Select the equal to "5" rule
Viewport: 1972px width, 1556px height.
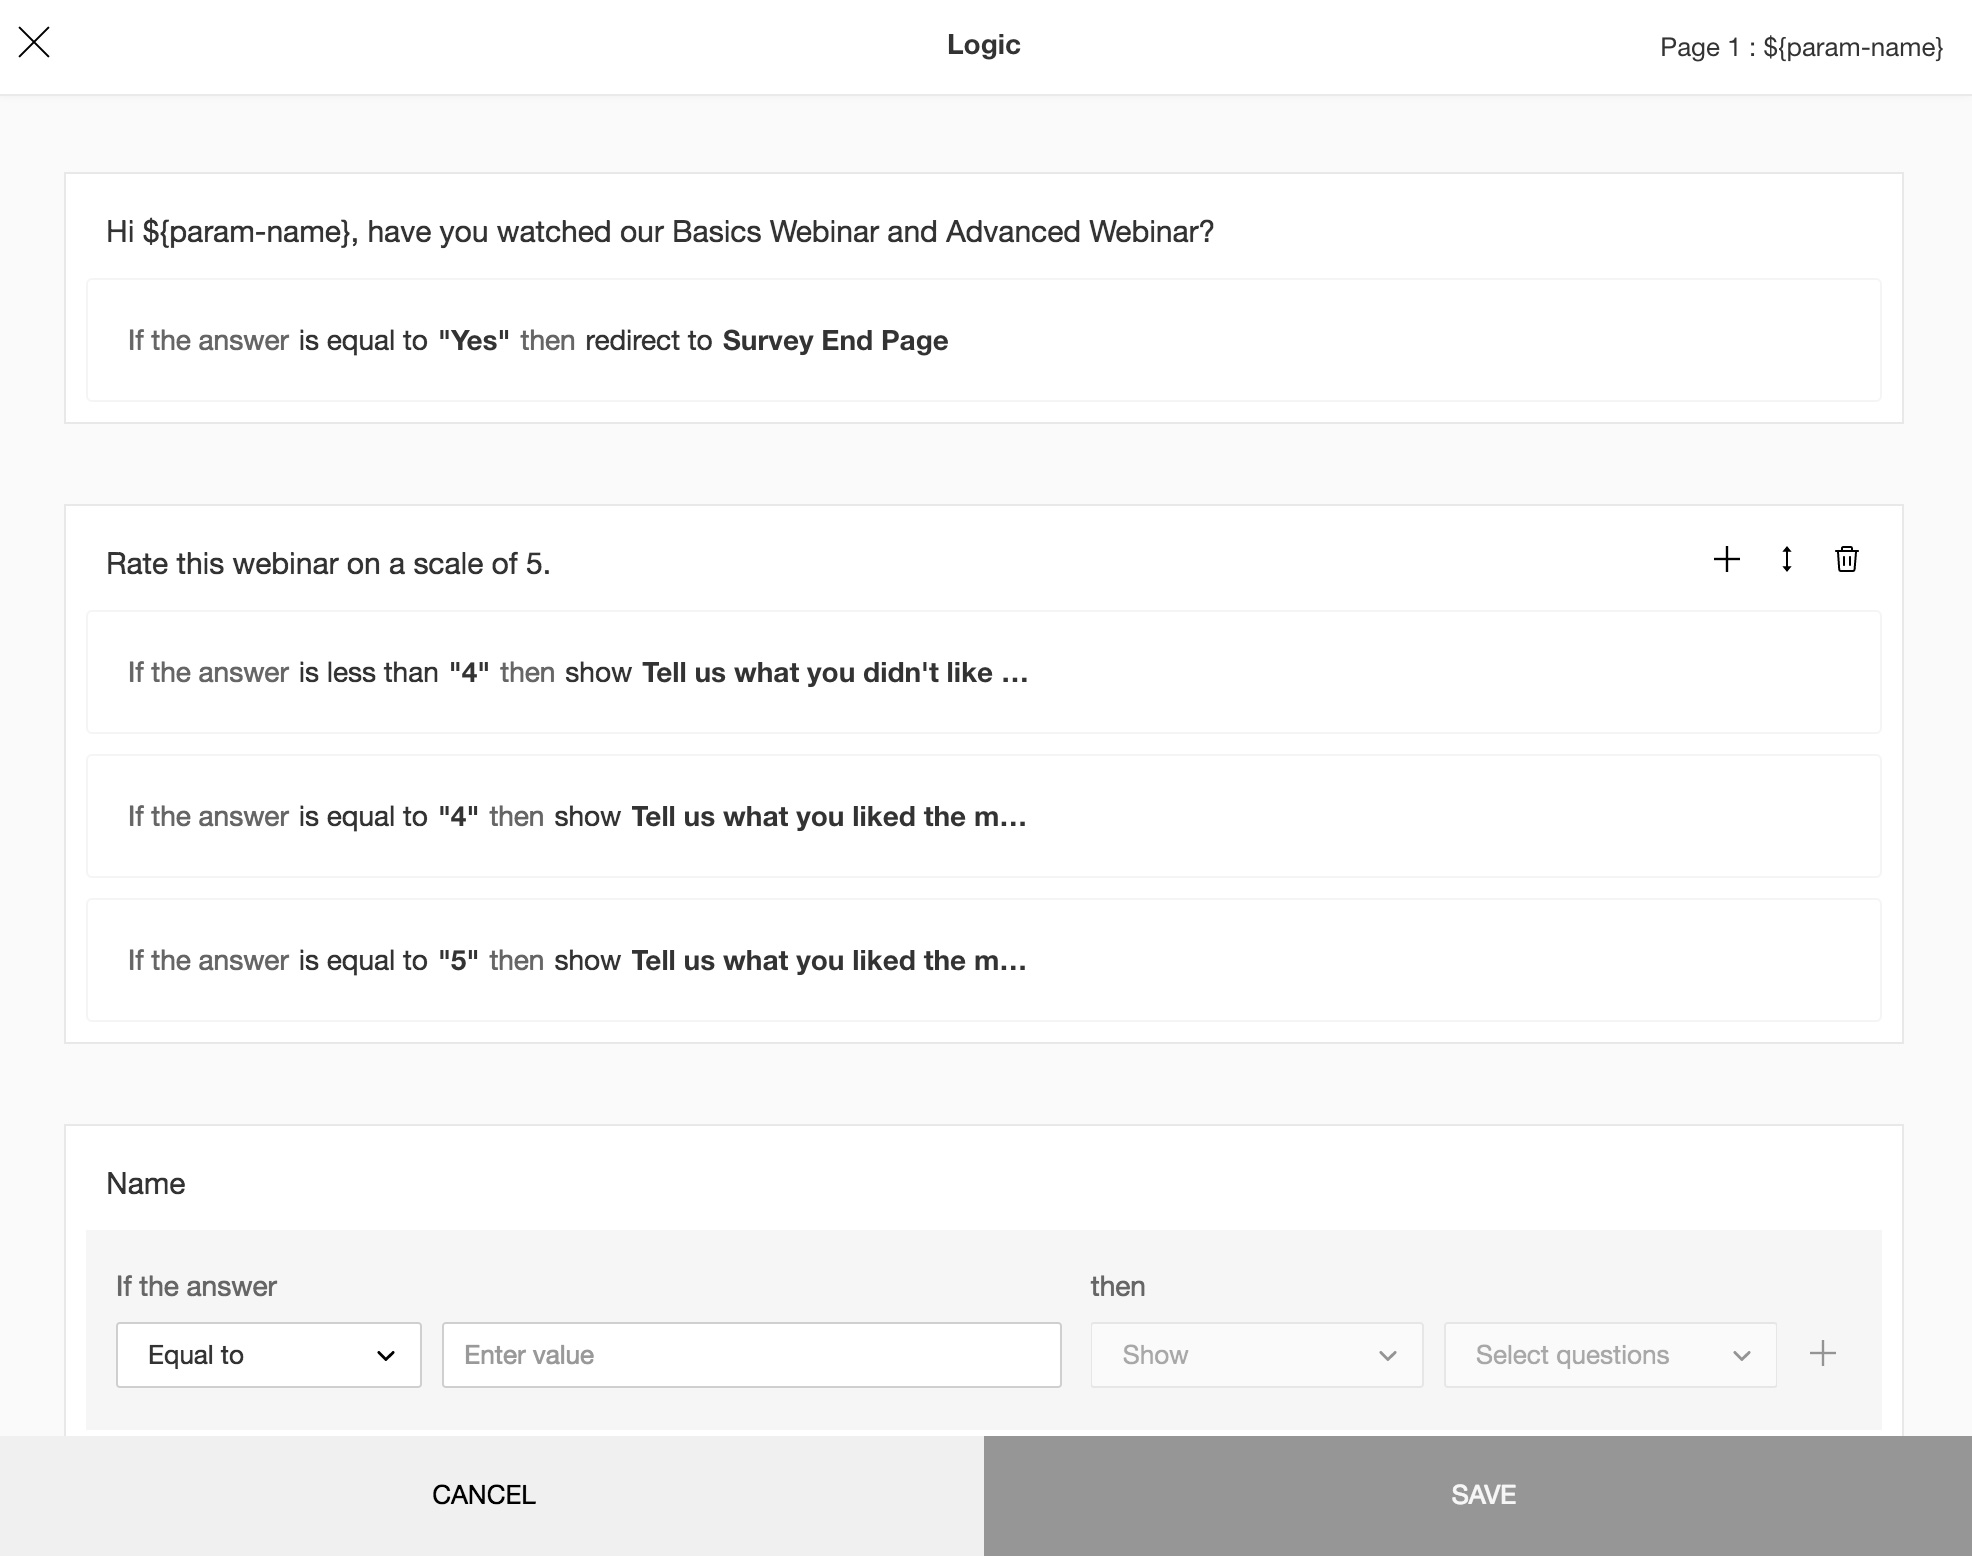click(x=984, y=960)
